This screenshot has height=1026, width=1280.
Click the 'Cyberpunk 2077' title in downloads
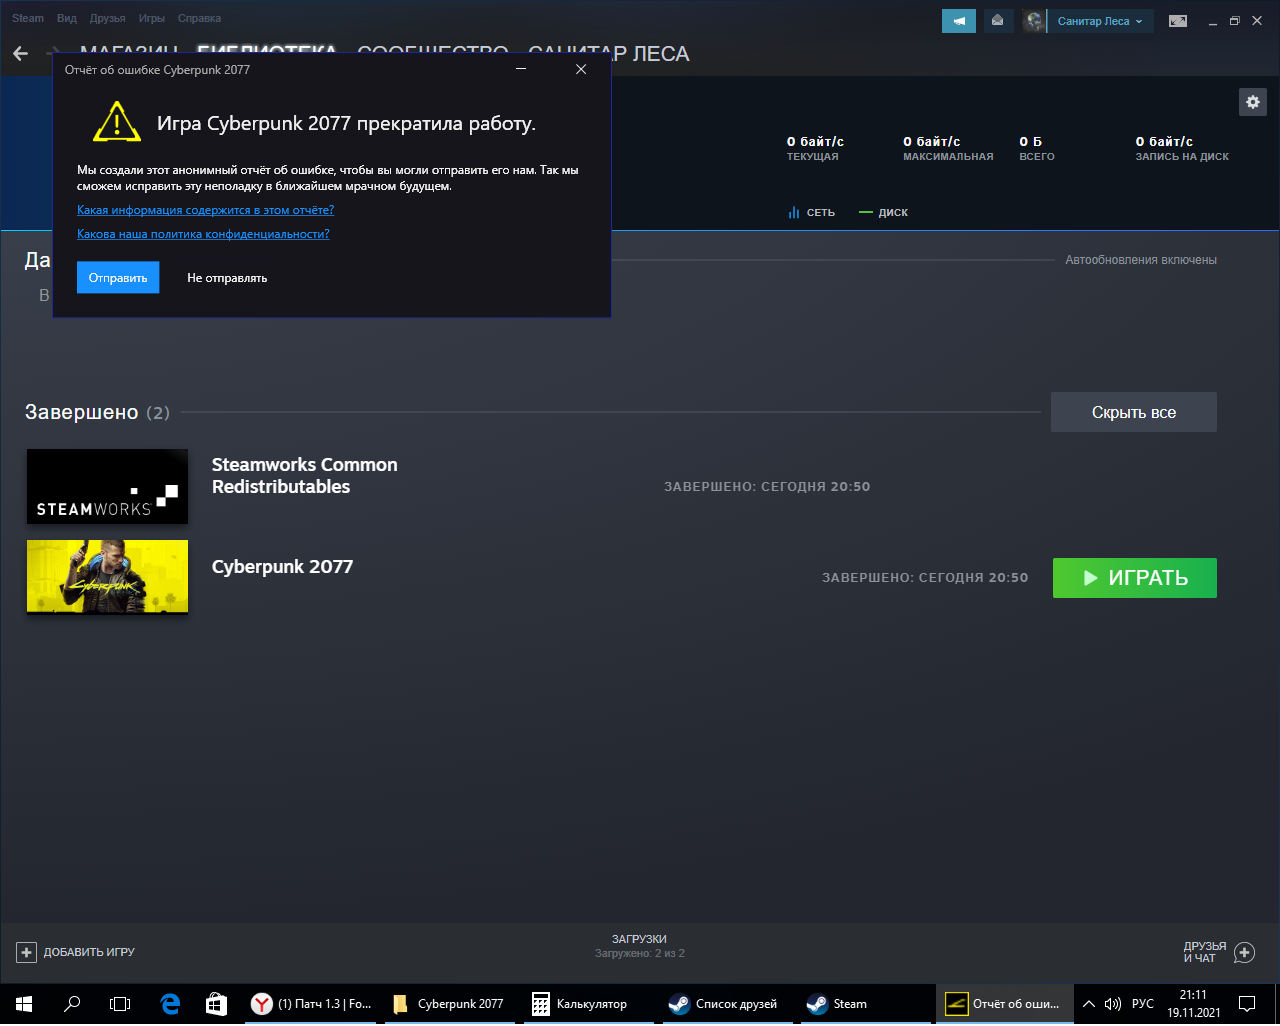[282, 566]
